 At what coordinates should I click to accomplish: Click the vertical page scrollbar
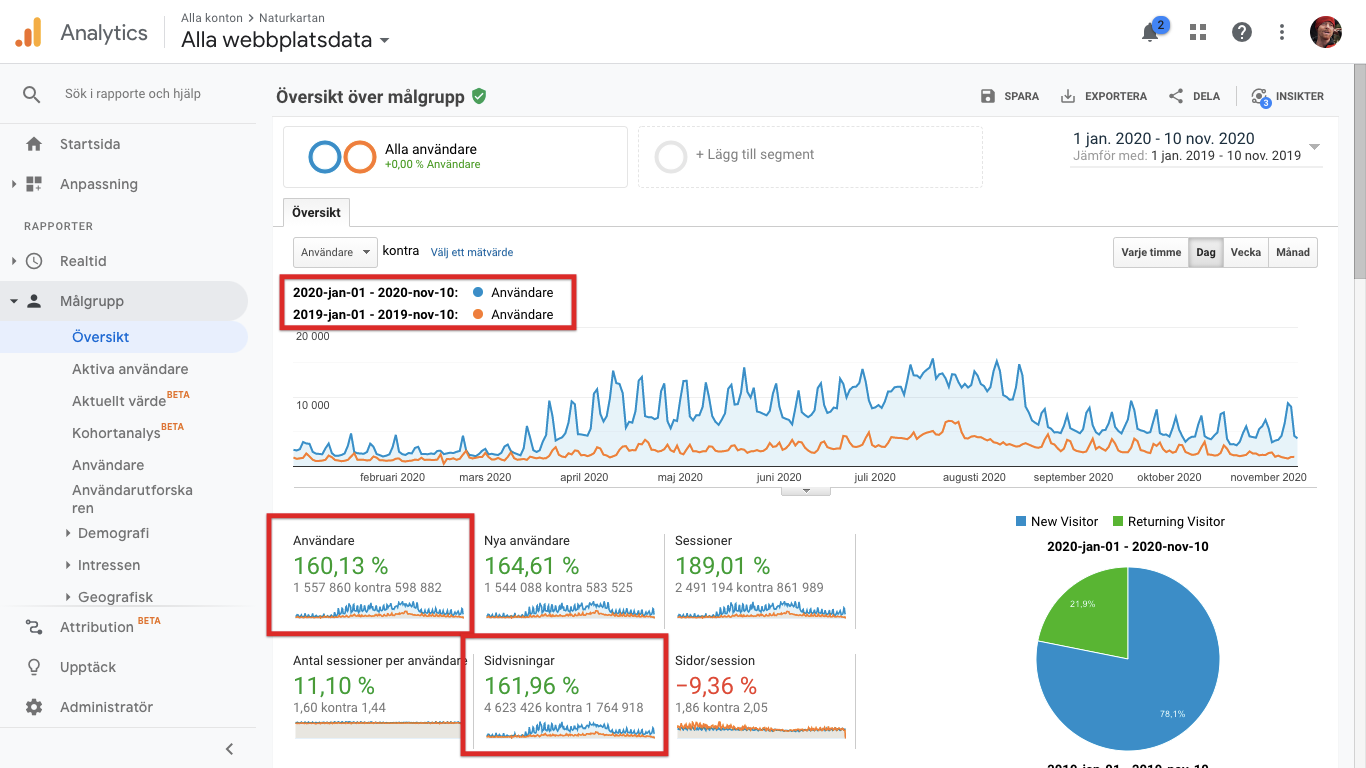(x=1358, y=170)
